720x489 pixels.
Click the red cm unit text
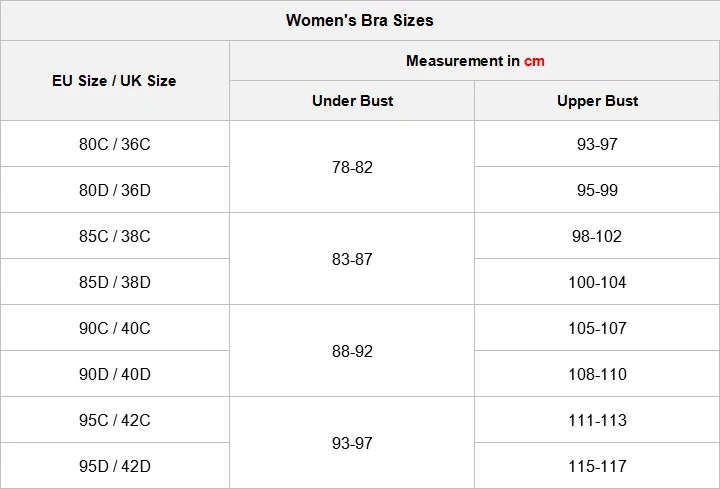(534, 61)
